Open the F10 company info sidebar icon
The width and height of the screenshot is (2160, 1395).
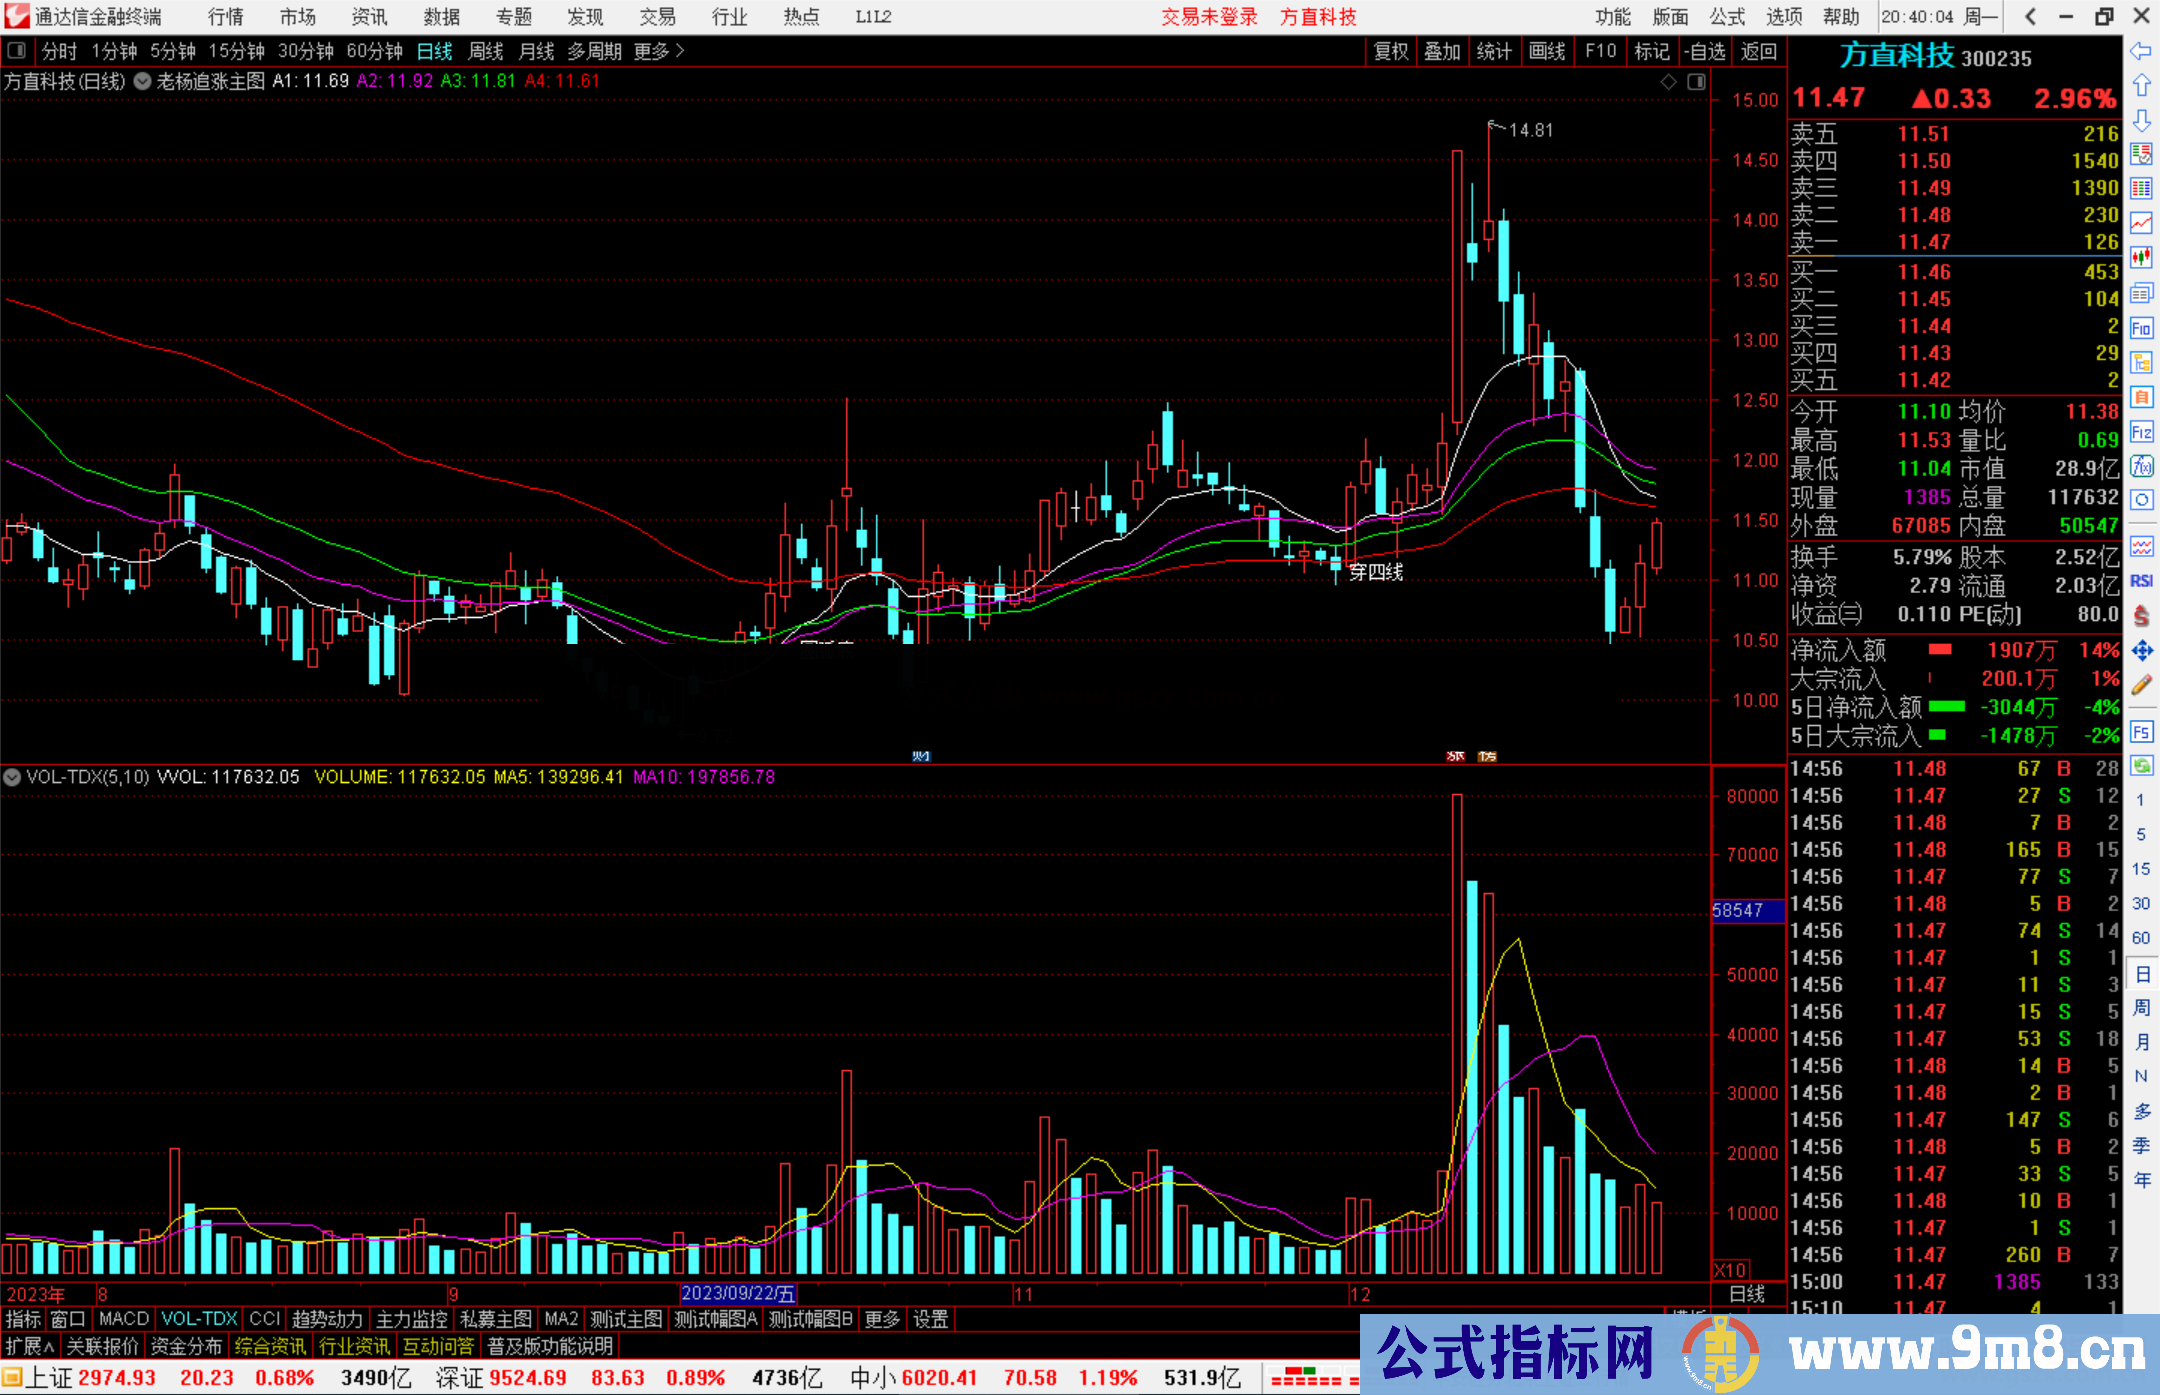click(2141, 328)
